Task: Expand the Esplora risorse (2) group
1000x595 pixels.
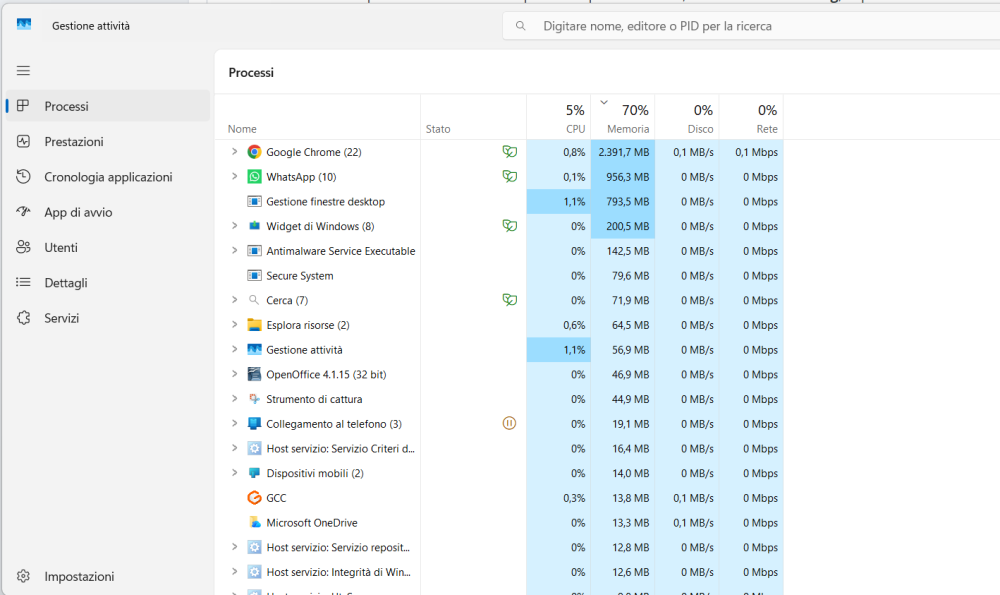Action: (x=234, y=325)
